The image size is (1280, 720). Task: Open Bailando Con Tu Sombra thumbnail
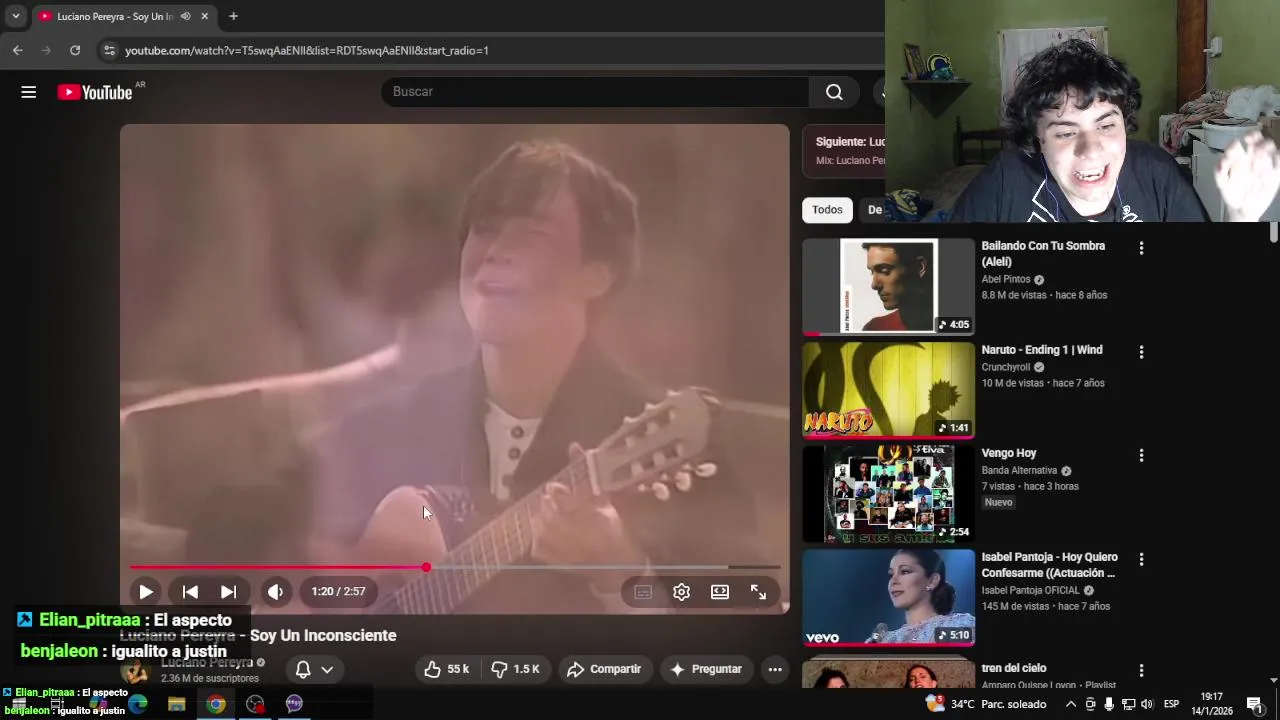pos(888,286)
